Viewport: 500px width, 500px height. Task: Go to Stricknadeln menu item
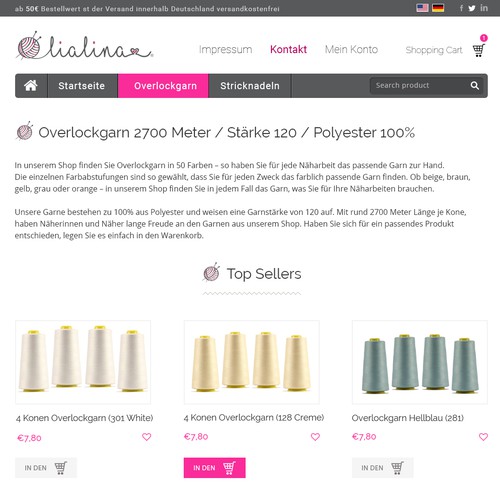click(x=250, y=86)
